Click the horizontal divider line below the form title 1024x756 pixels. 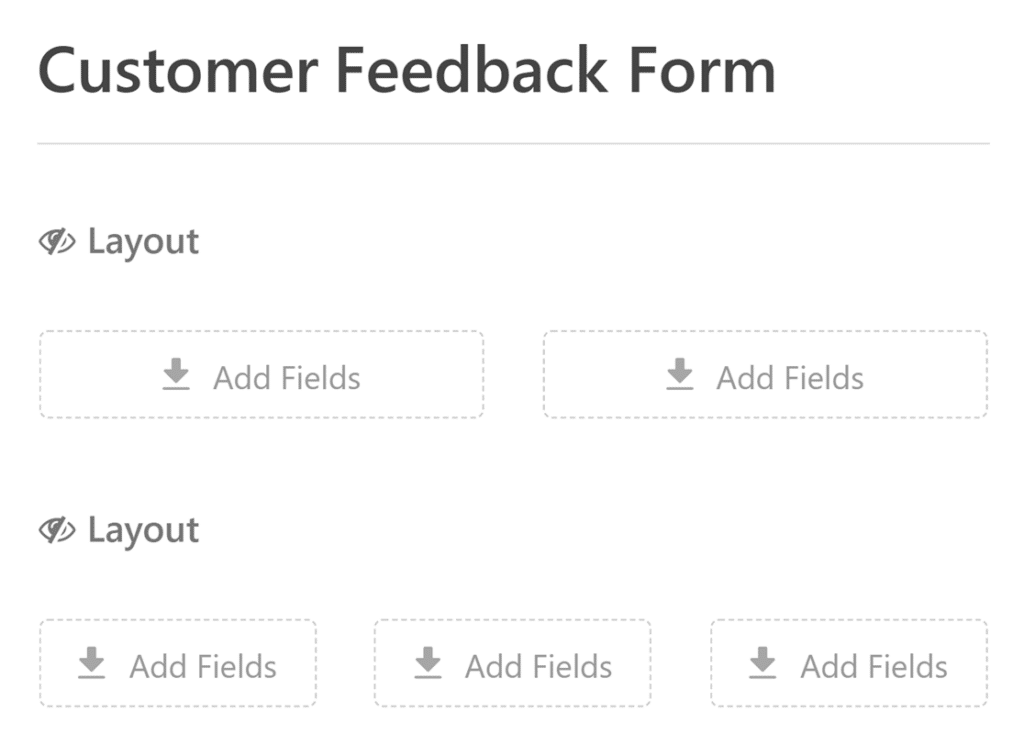513,144
